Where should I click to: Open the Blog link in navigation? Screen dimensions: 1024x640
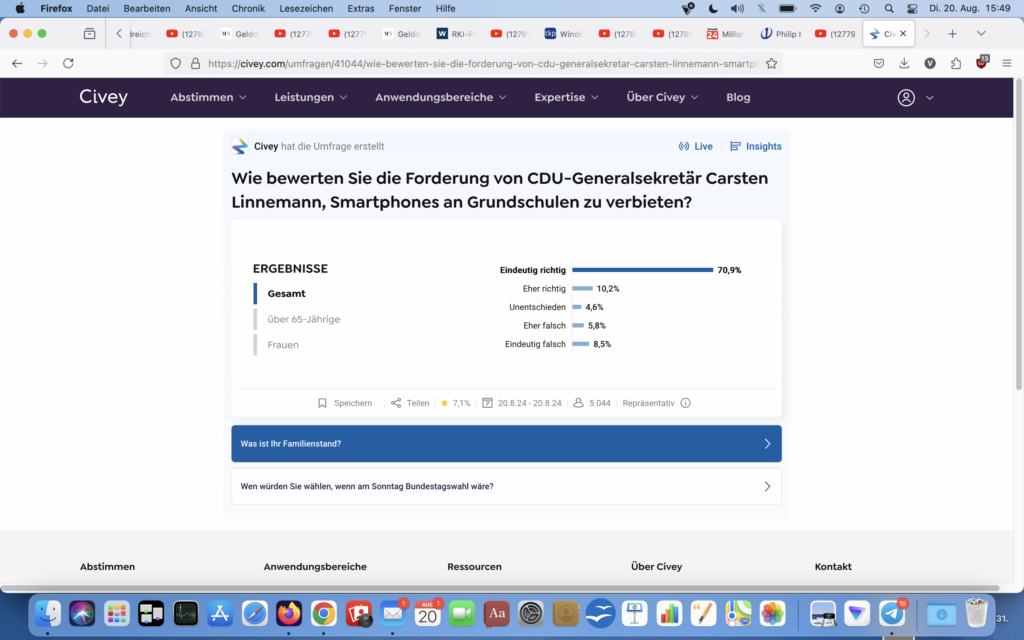pos(738,98)
